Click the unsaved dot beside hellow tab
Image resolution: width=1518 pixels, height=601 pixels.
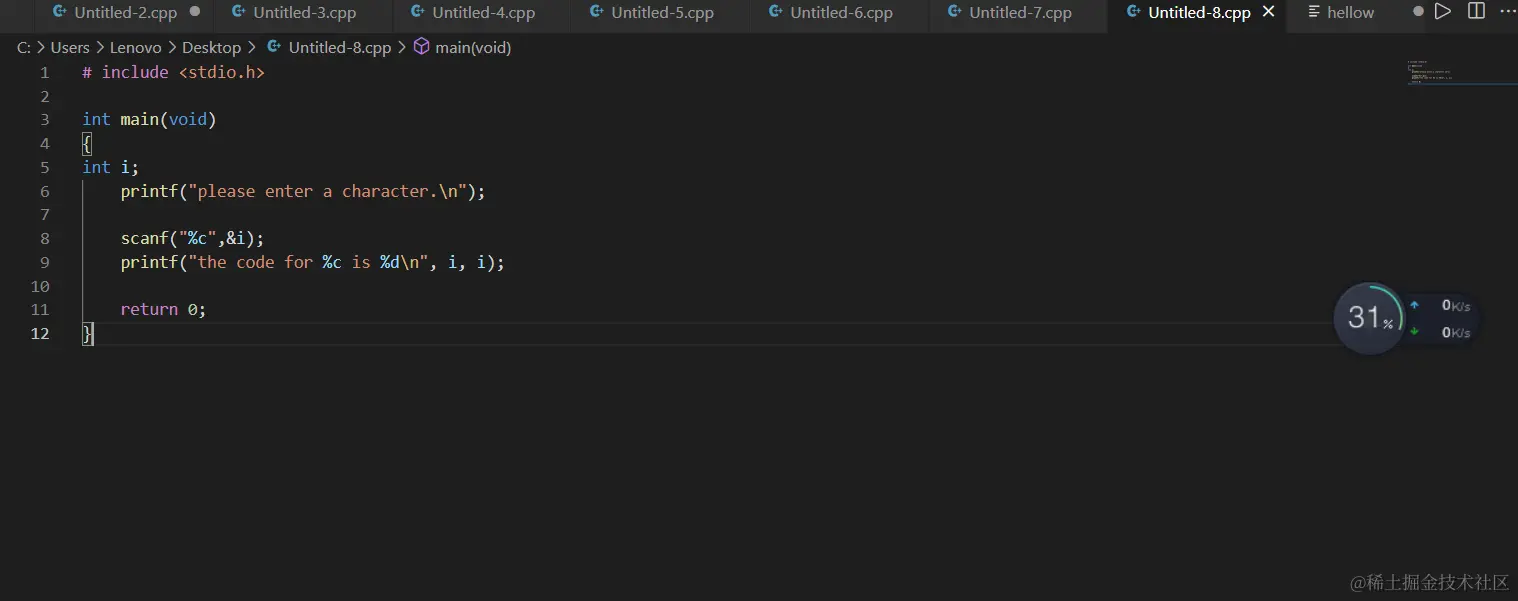(1418, 12)
